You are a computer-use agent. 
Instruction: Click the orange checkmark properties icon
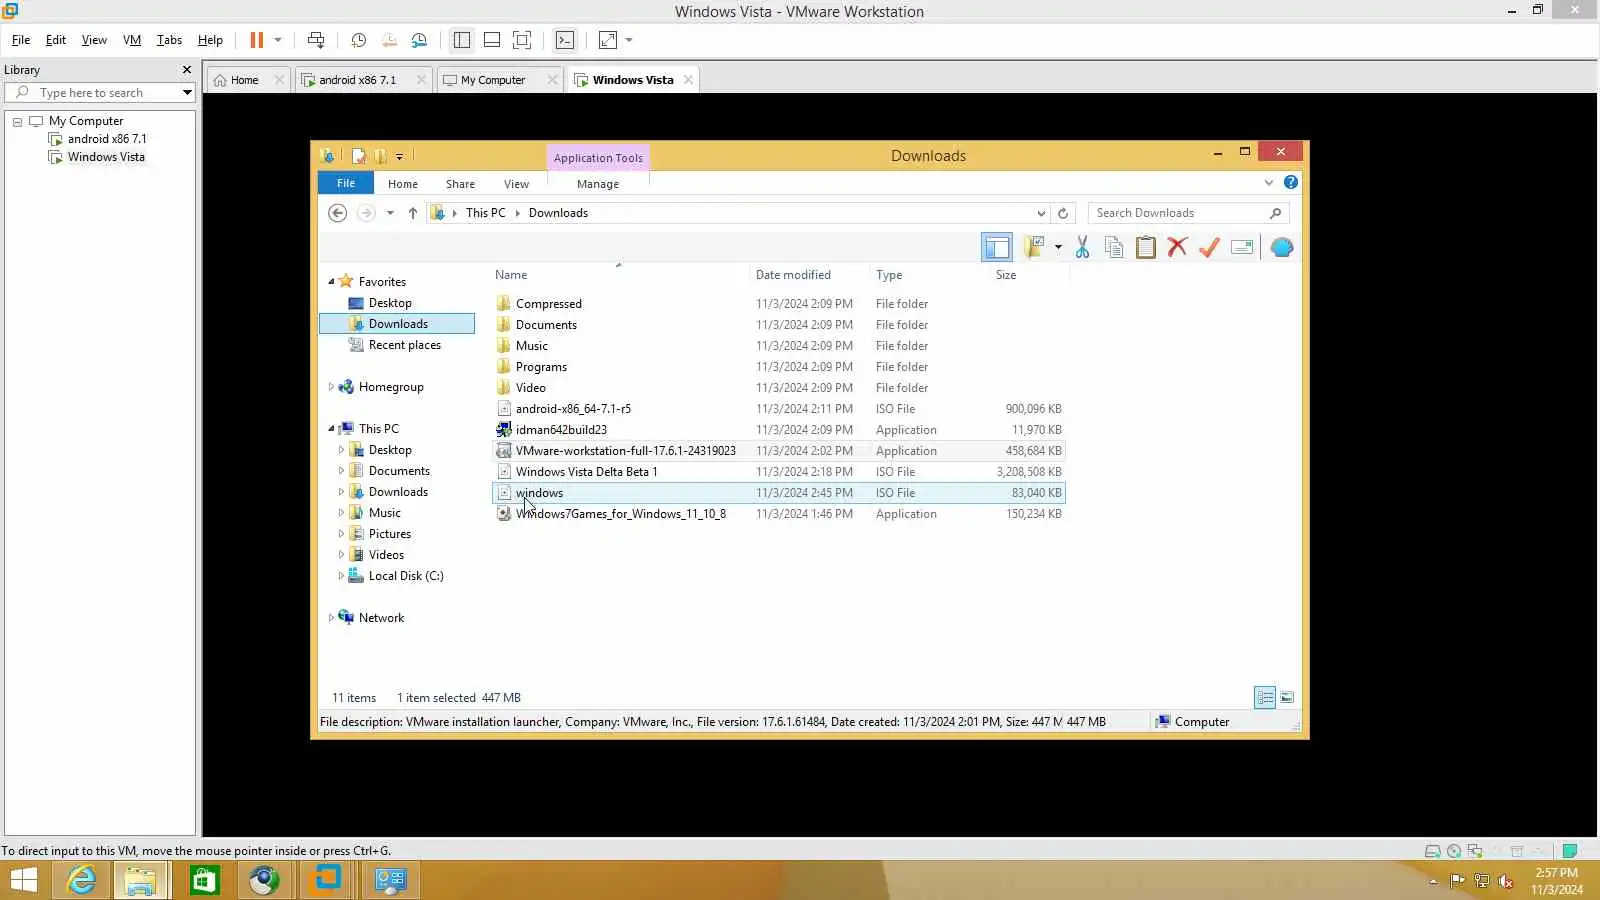1210,247
